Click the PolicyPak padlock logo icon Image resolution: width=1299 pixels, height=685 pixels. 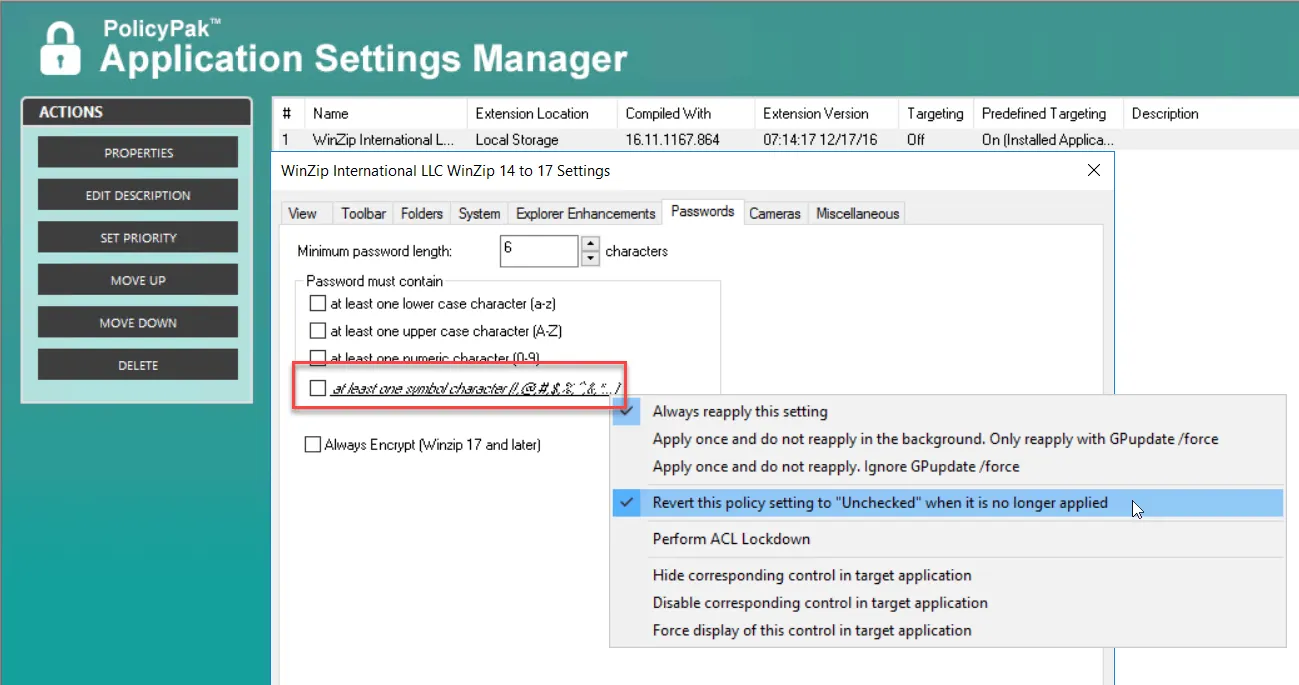point(59,47)
